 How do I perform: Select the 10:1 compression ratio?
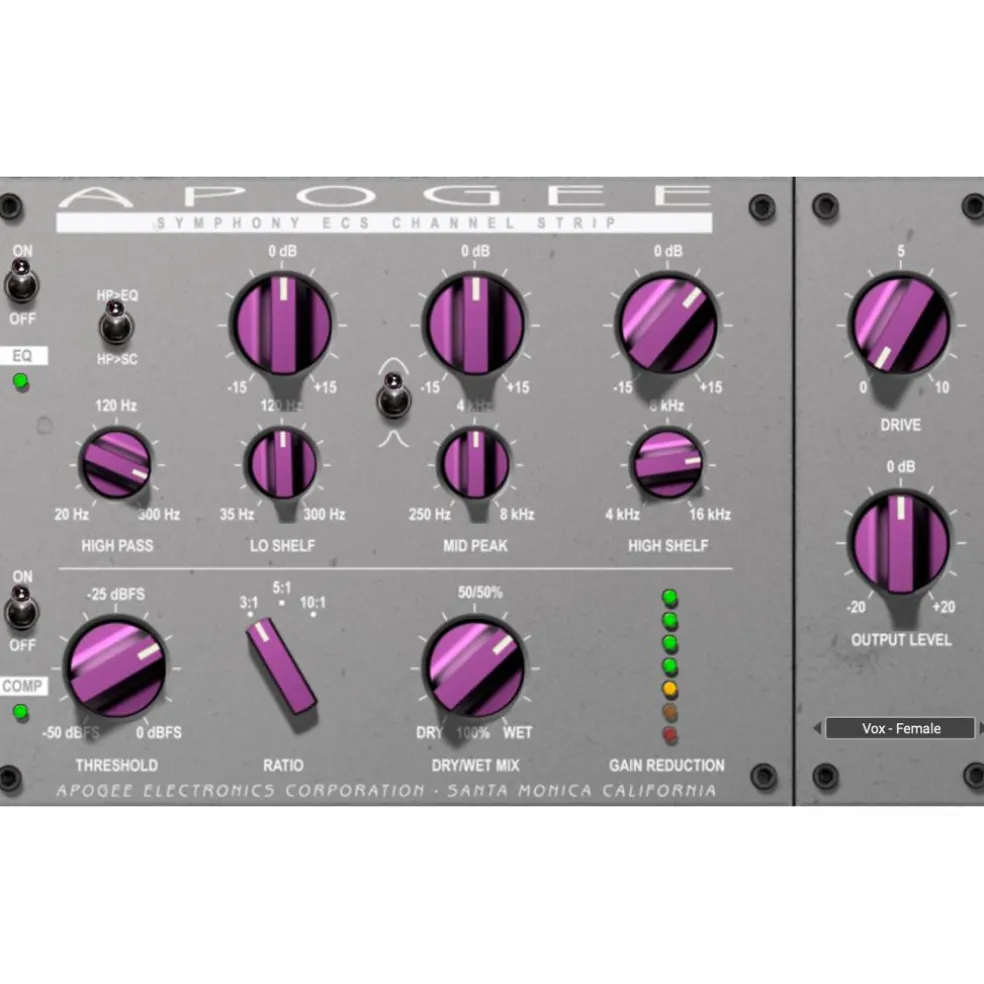click(x=313, y=614)
